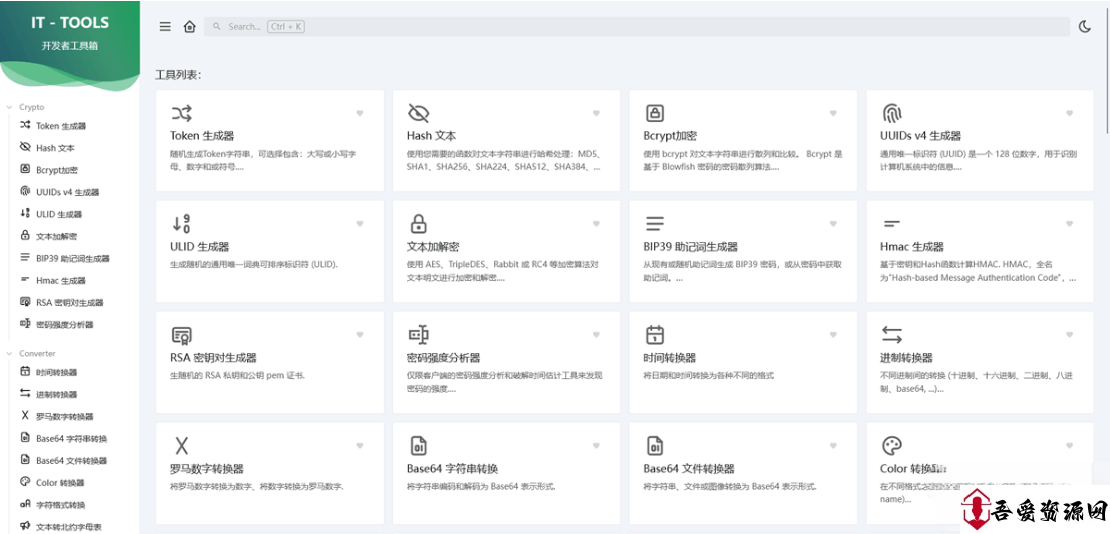Open the Base64 字符串转换 card title

pyautogui.click(x=452, y=469)
